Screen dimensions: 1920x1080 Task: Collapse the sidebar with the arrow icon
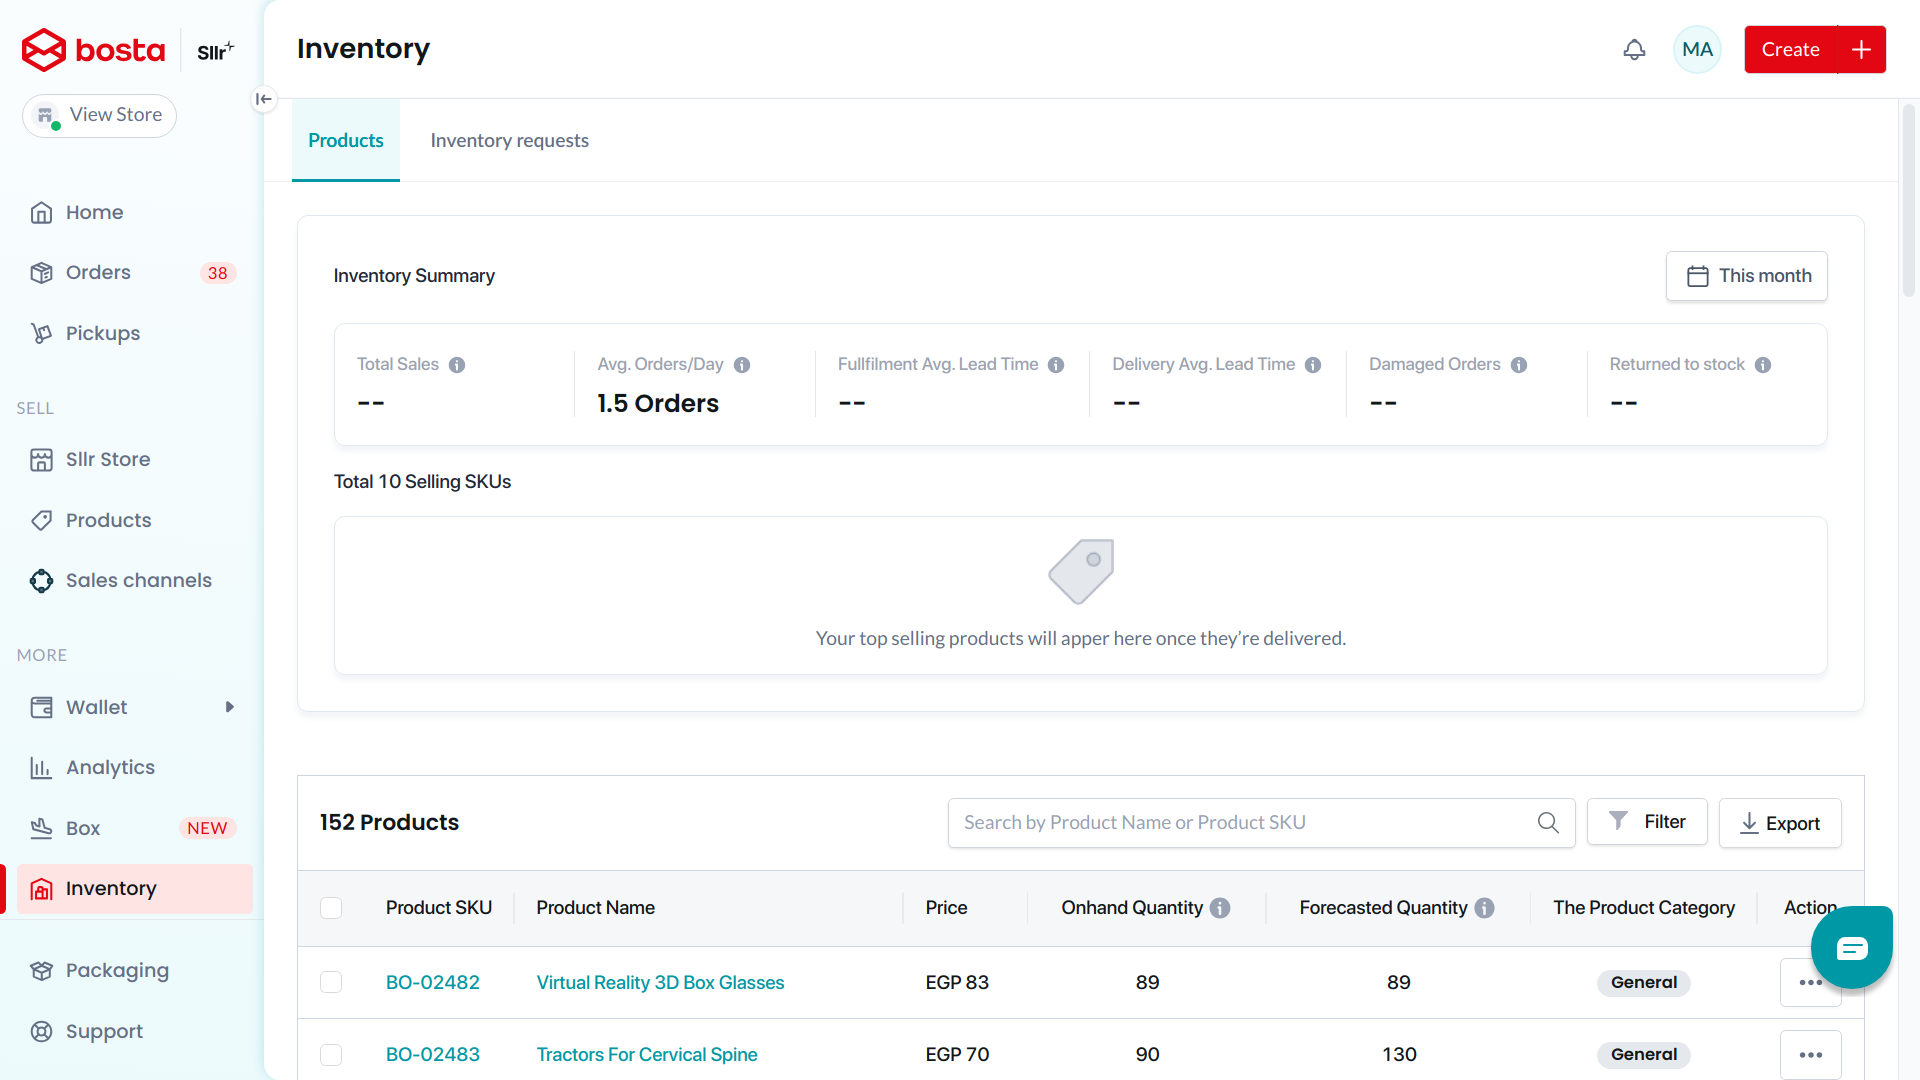(264, 99)
